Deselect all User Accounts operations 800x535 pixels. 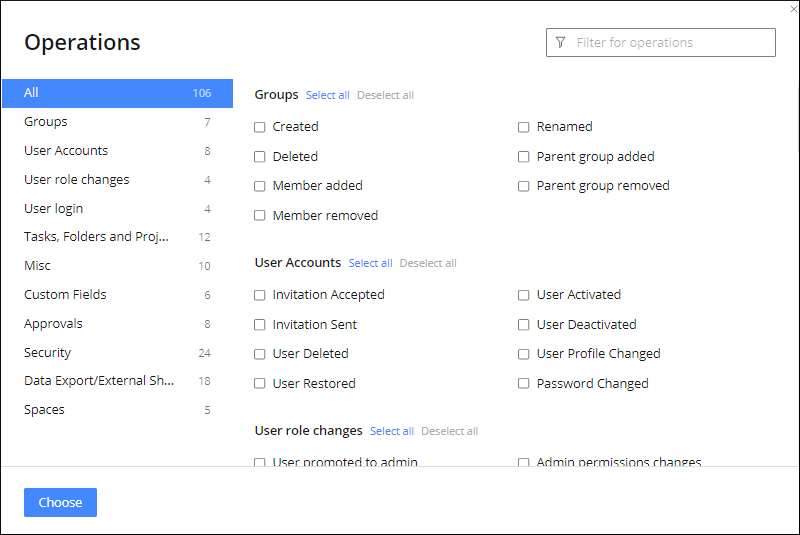[x=428, y=264]
